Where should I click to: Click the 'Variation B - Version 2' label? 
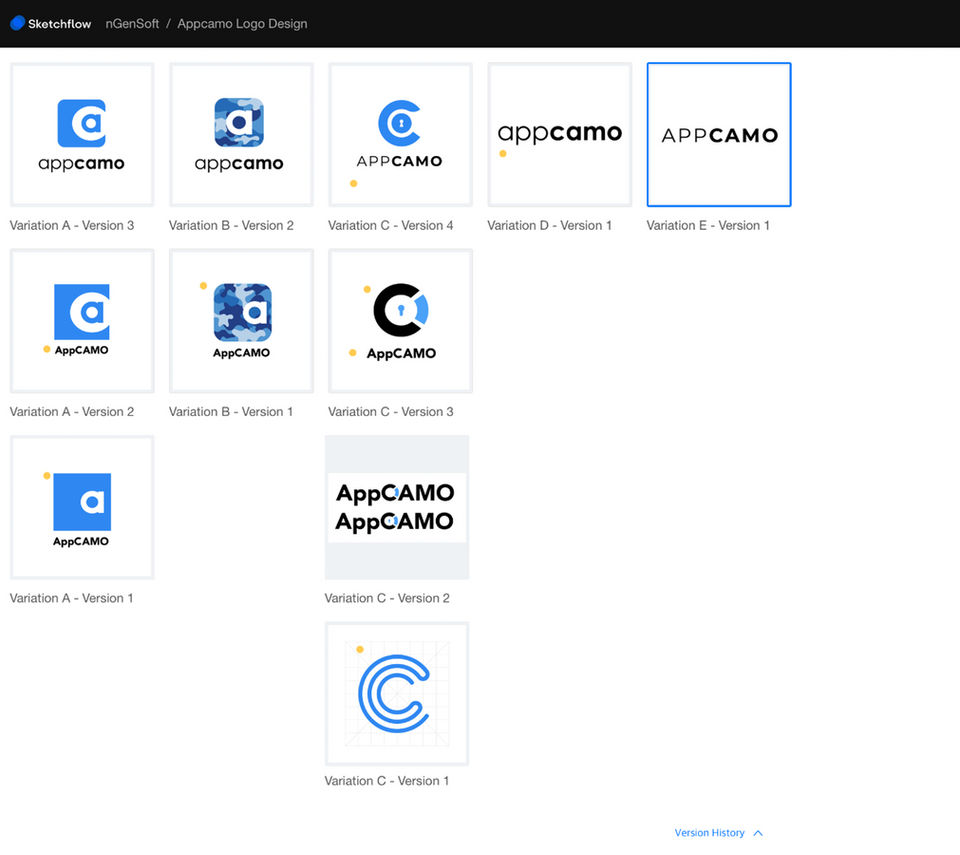point(231,225)
